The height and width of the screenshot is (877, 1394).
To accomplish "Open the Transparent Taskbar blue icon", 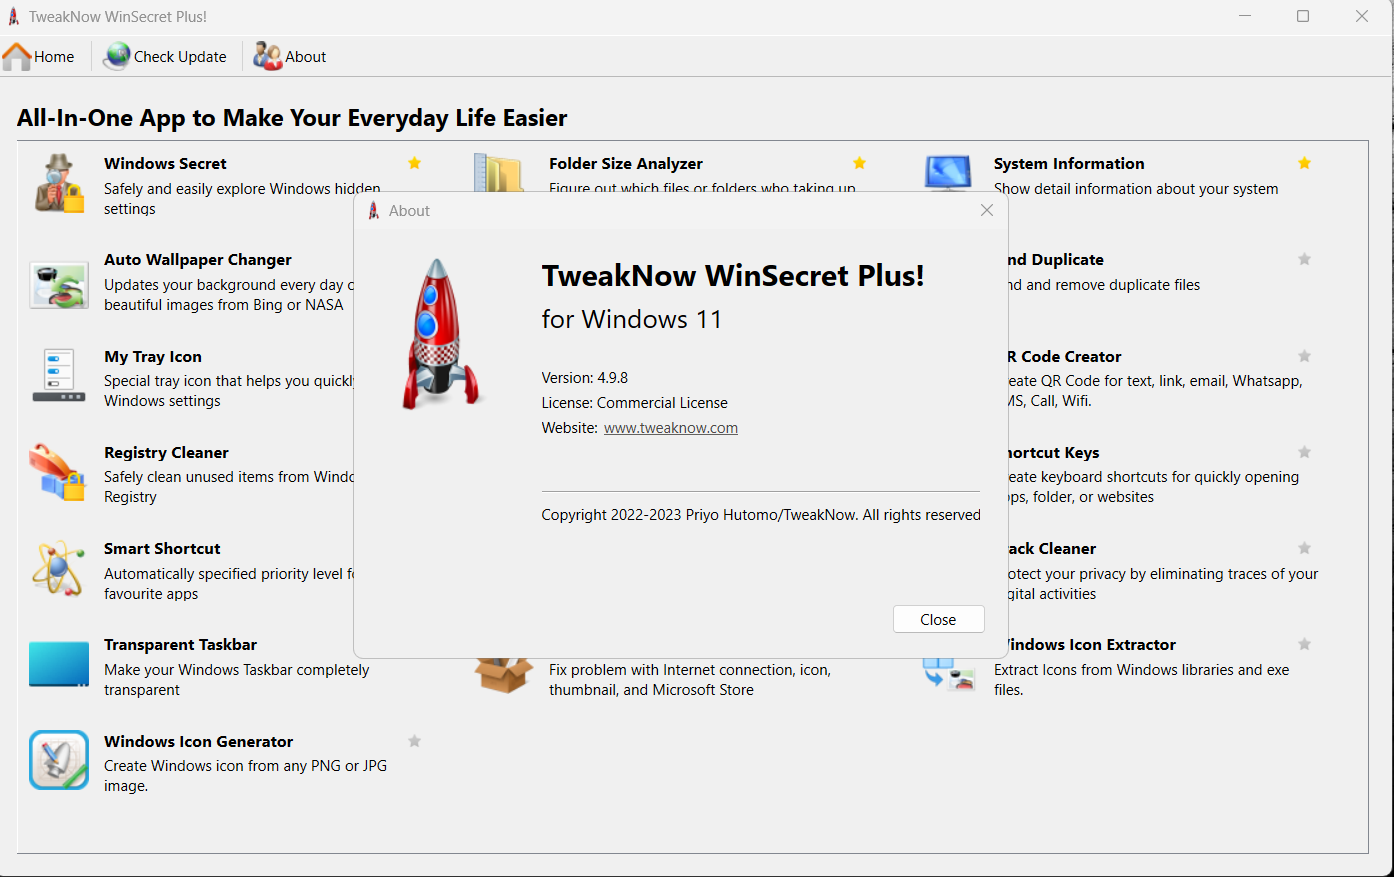I will point(59,664).
